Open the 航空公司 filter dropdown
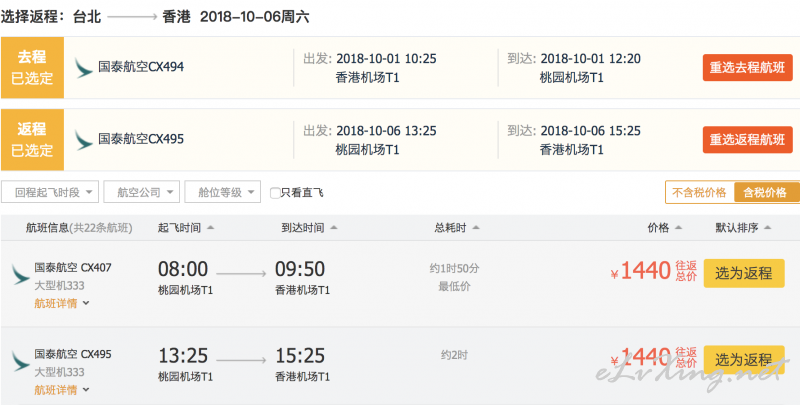This screenshot has width=800, height=405. coord(141,192)
